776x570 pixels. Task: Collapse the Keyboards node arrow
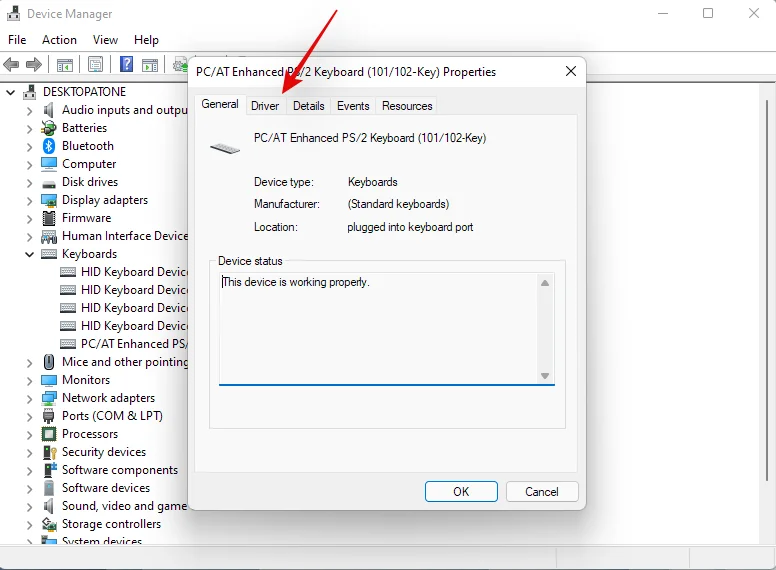pyautogui.click(x=30, y=254)
